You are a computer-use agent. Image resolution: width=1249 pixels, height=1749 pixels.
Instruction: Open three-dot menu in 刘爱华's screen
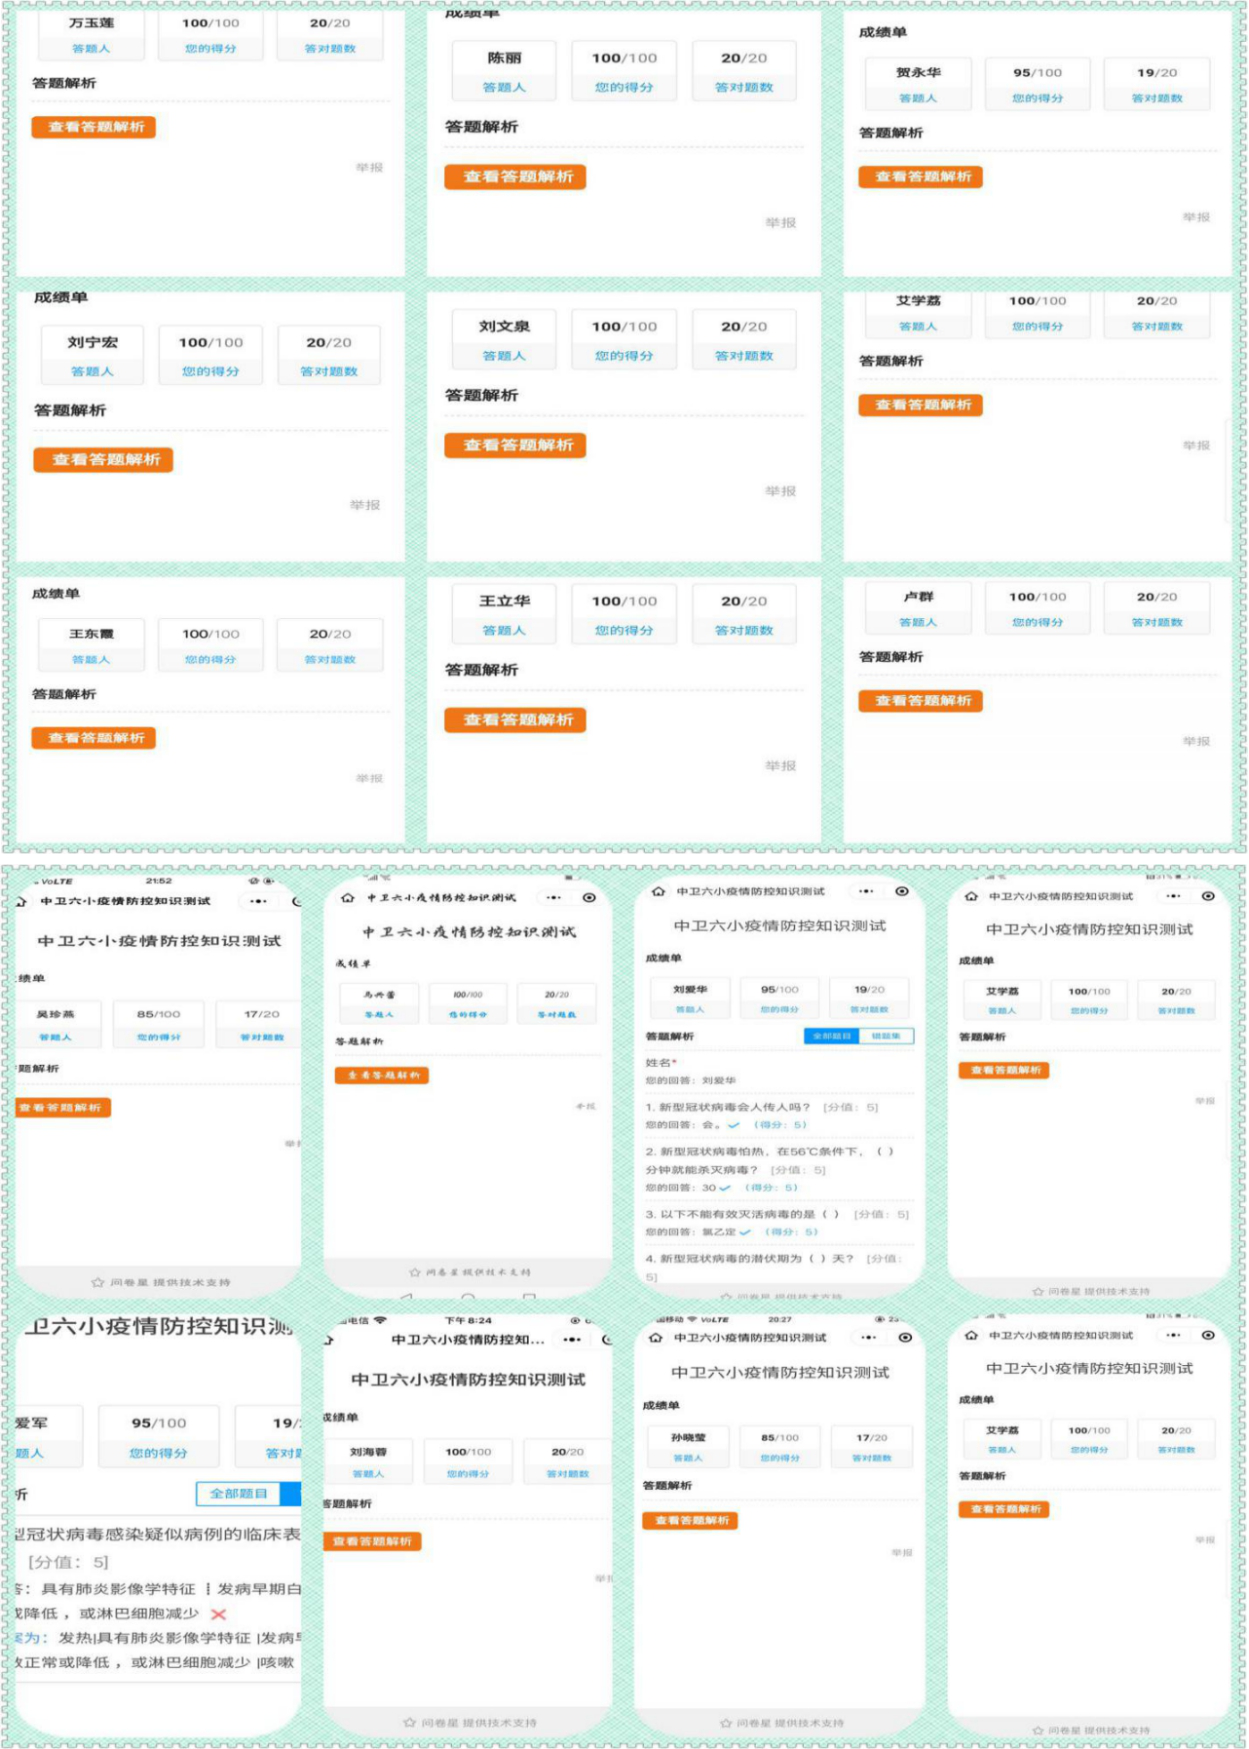(866, 891)
